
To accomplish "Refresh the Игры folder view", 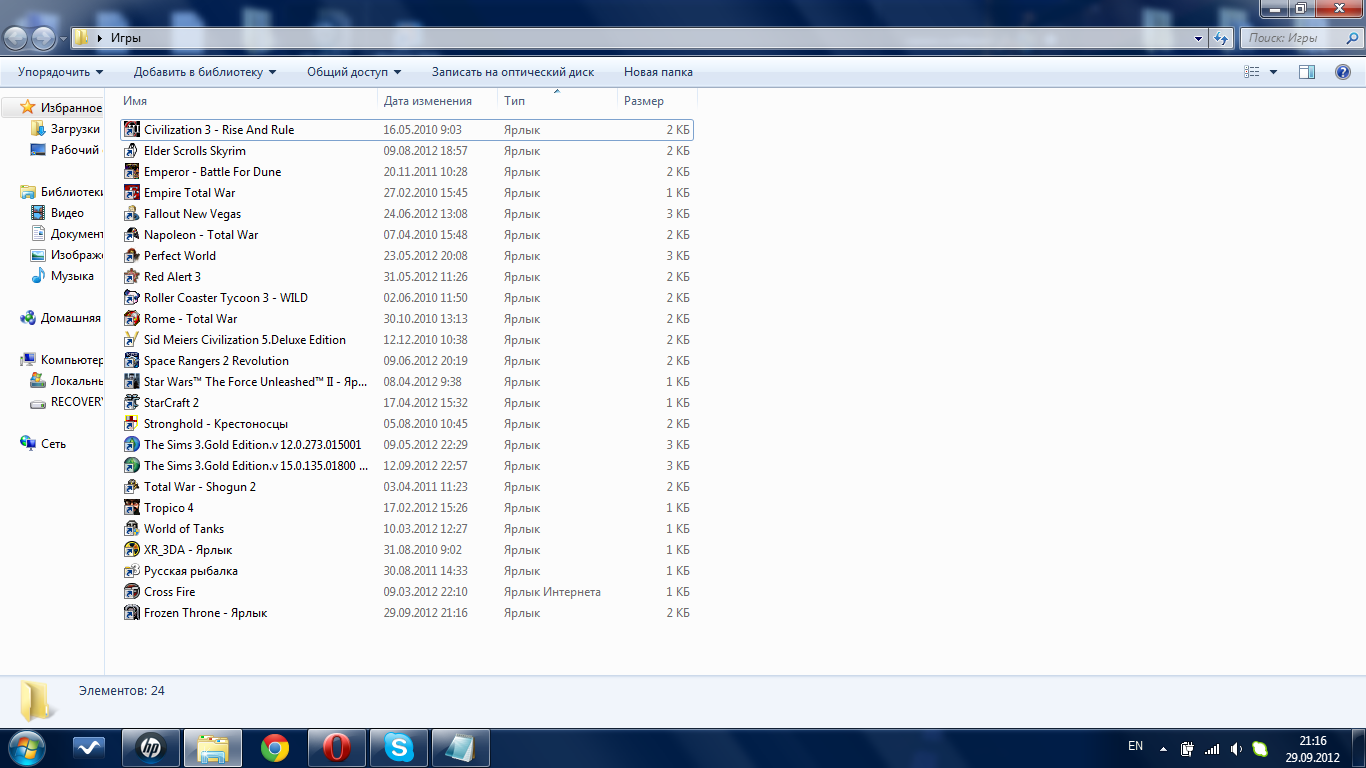I will 1221,38.
